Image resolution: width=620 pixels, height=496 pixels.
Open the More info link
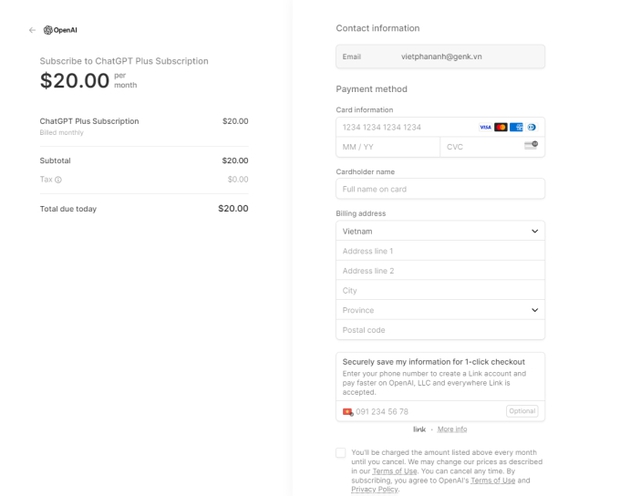pos(452,429)
